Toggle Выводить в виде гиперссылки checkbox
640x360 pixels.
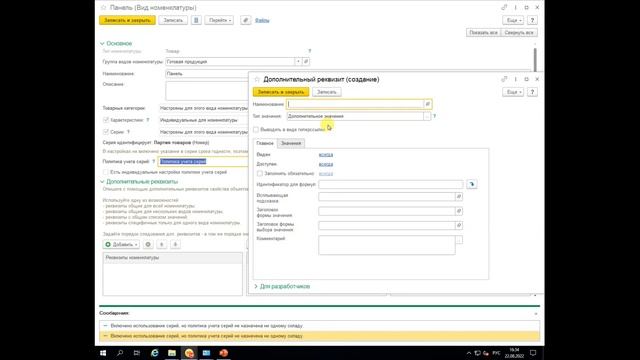coord(256,129)
